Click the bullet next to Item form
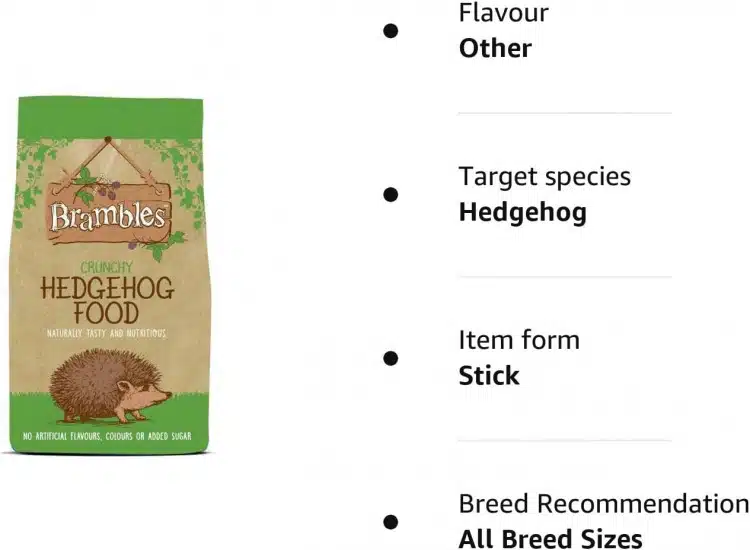Screen dimensions: 750x550 click(x=391, y=358)
